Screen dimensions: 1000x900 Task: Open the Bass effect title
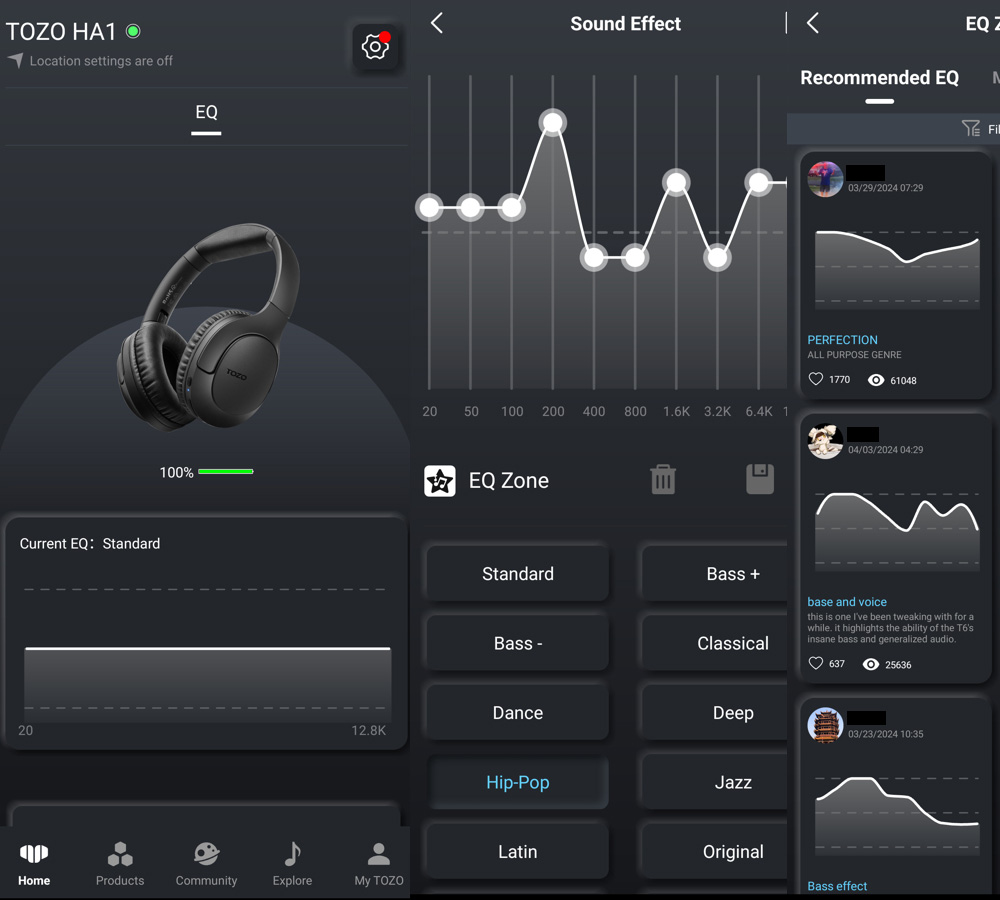coord(837,886)
